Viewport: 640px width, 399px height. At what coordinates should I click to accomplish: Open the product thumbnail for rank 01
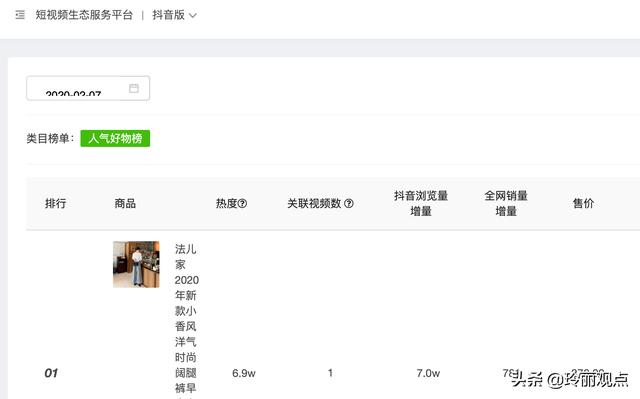click(136, 264)
